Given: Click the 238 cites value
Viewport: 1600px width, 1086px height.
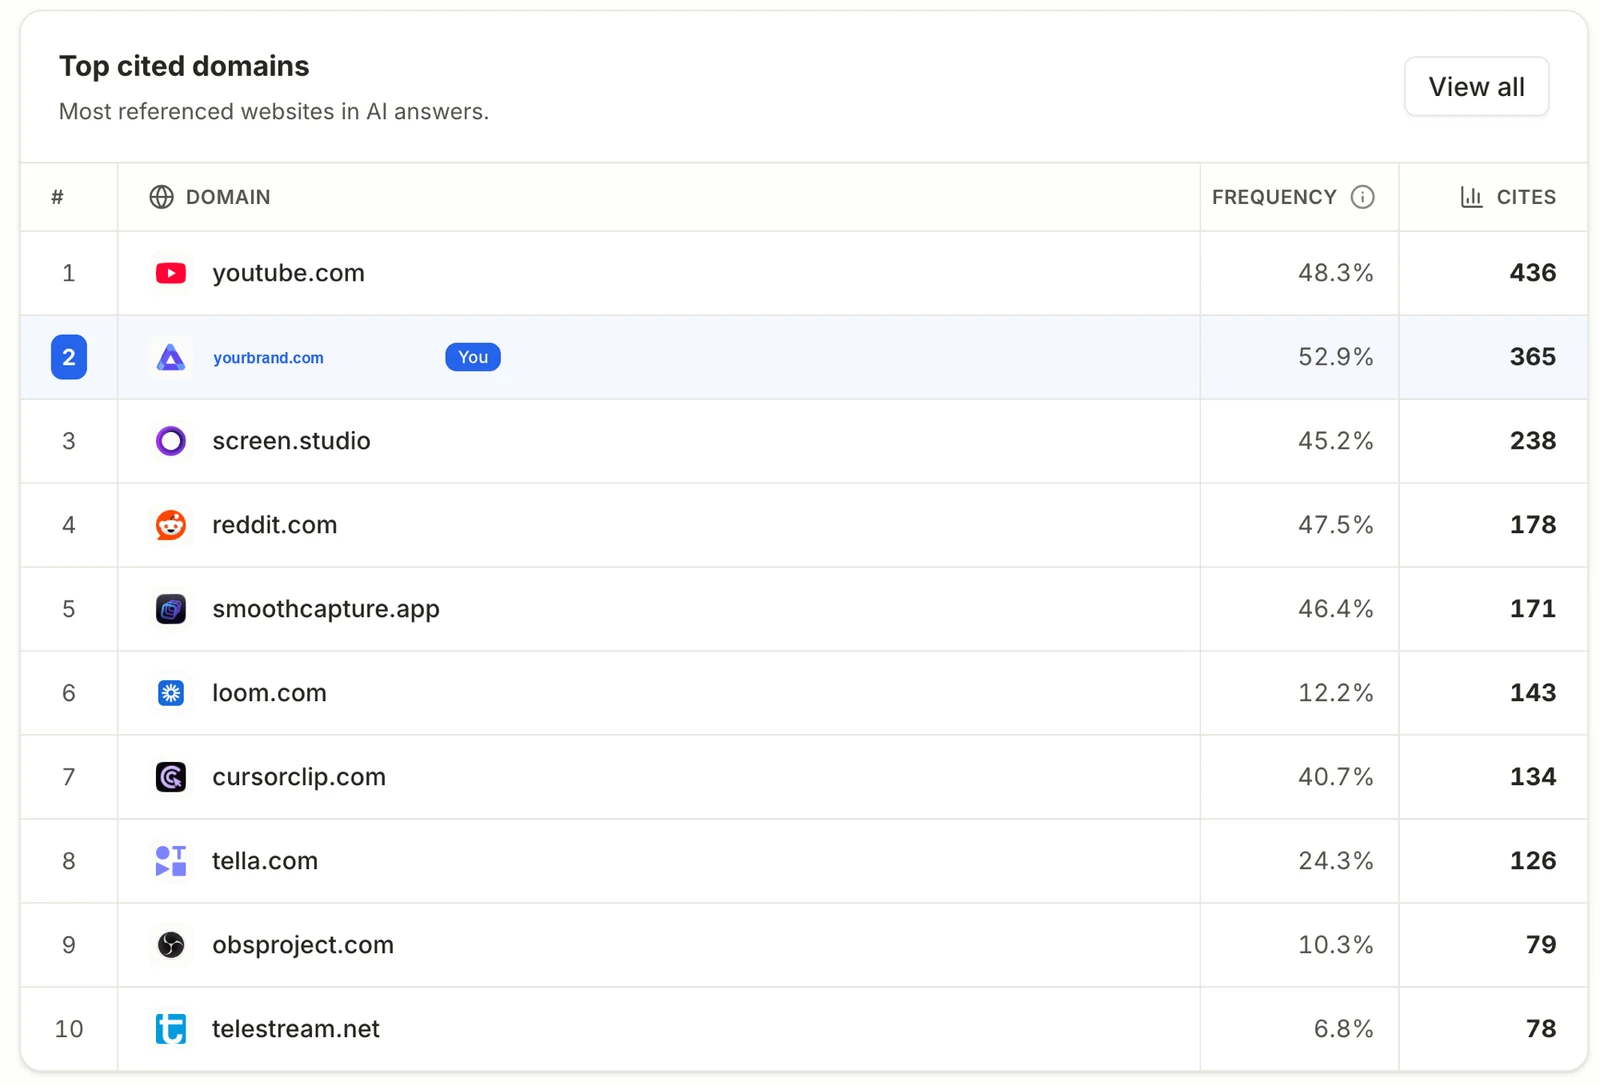Looking at the screenshot, I should tap(1533, 441).
